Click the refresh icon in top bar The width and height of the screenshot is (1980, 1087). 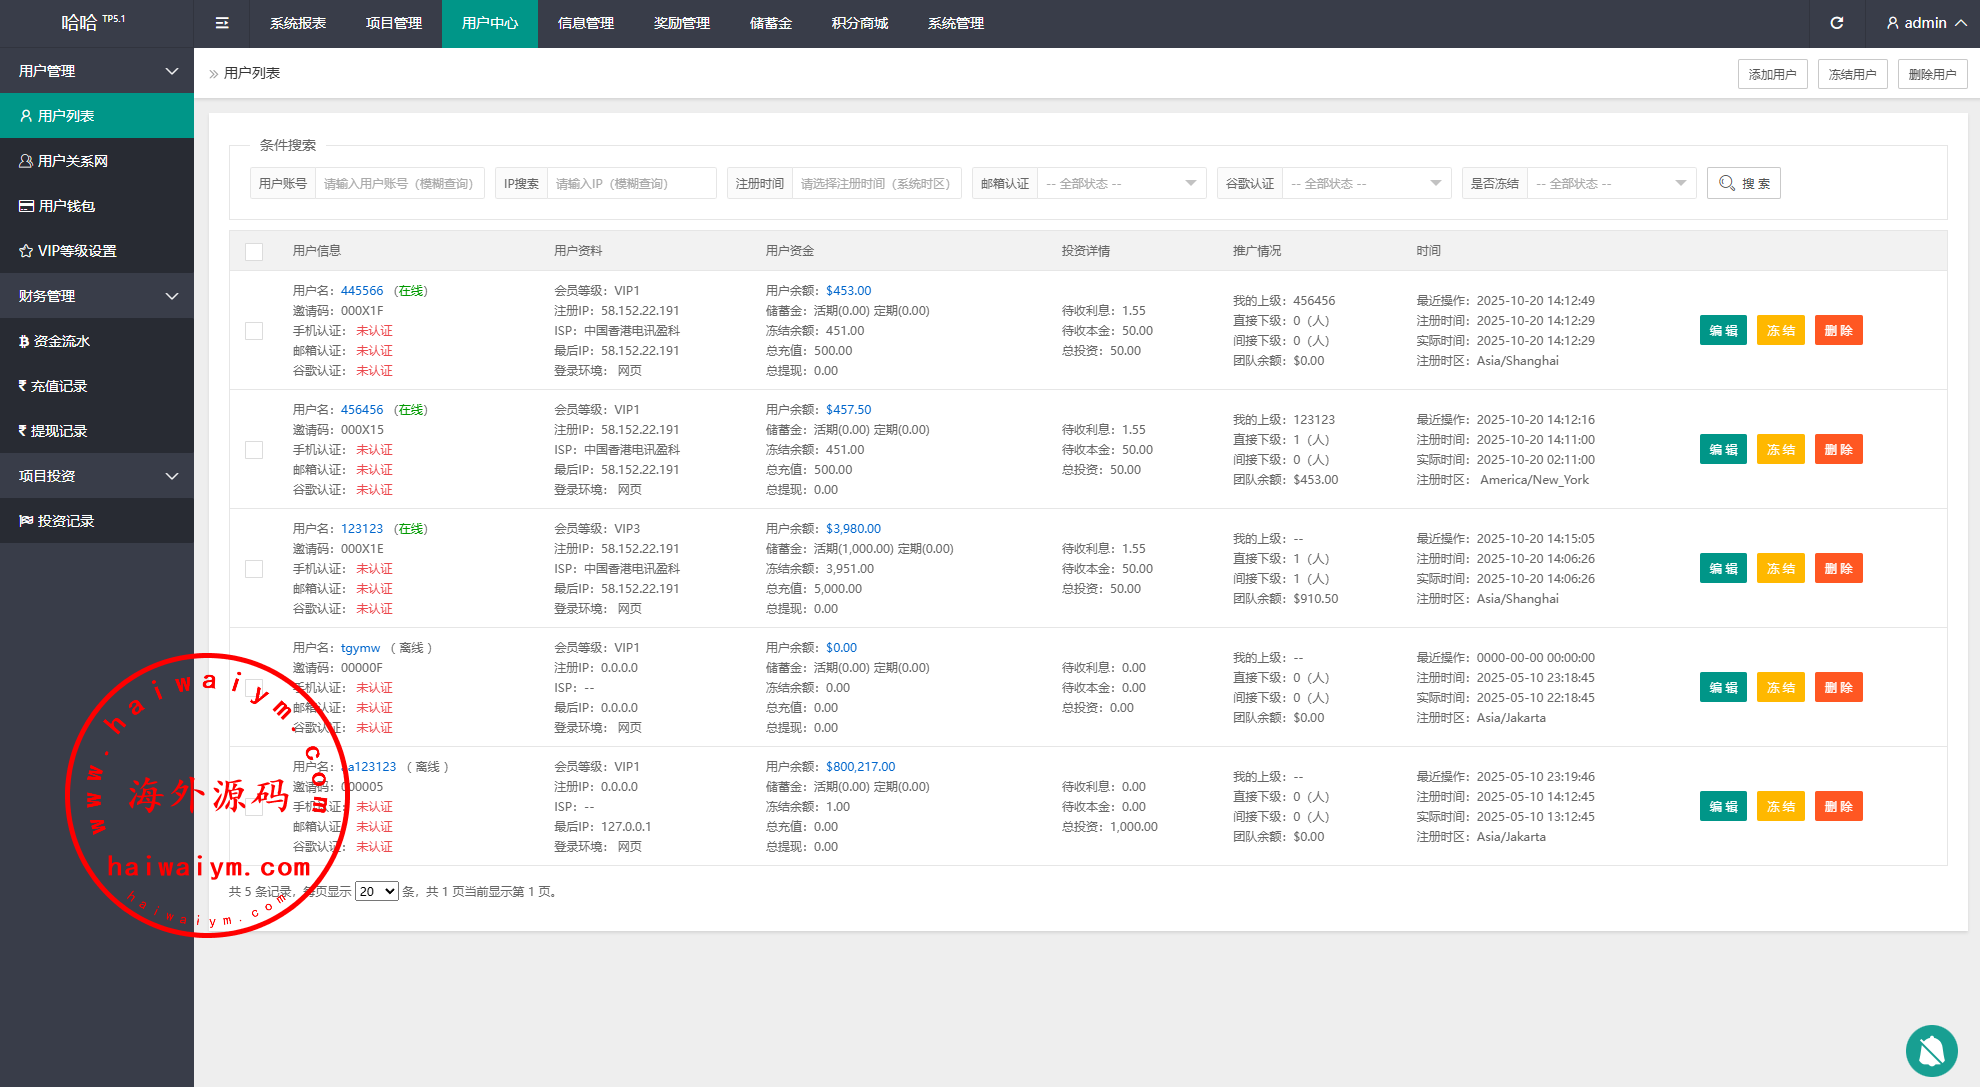click(x=1836, y=23)
